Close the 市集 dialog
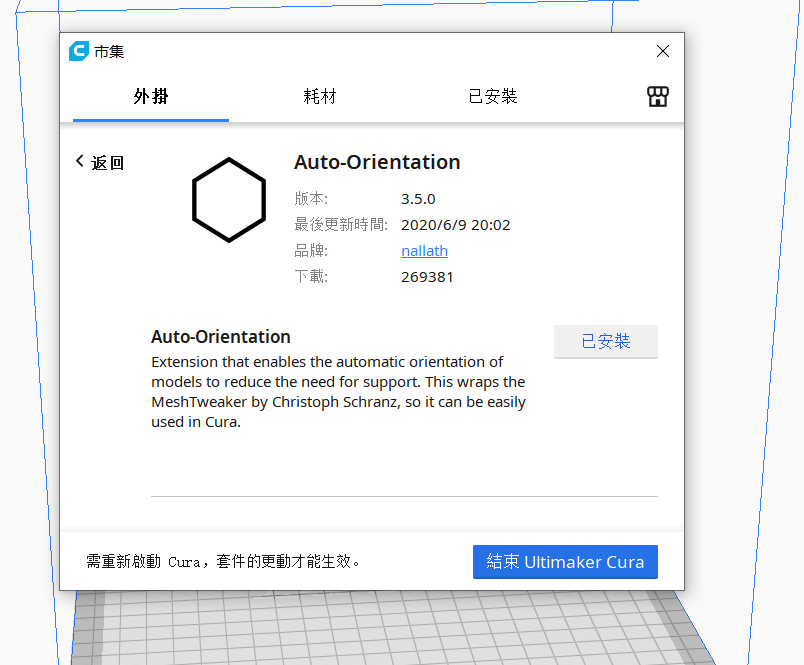Screen dimensions: 804x665 (662, 51)
